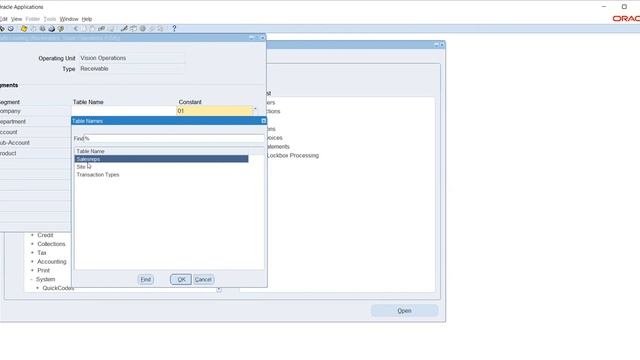Expand the Accounting node plus sign
The width and height of the screenshot is (640, 360).
coord(32,262)
